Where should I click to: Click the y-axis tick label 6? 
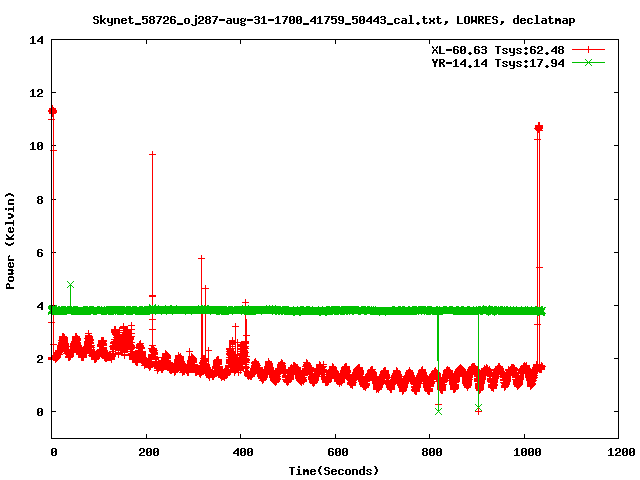point(40,253)
